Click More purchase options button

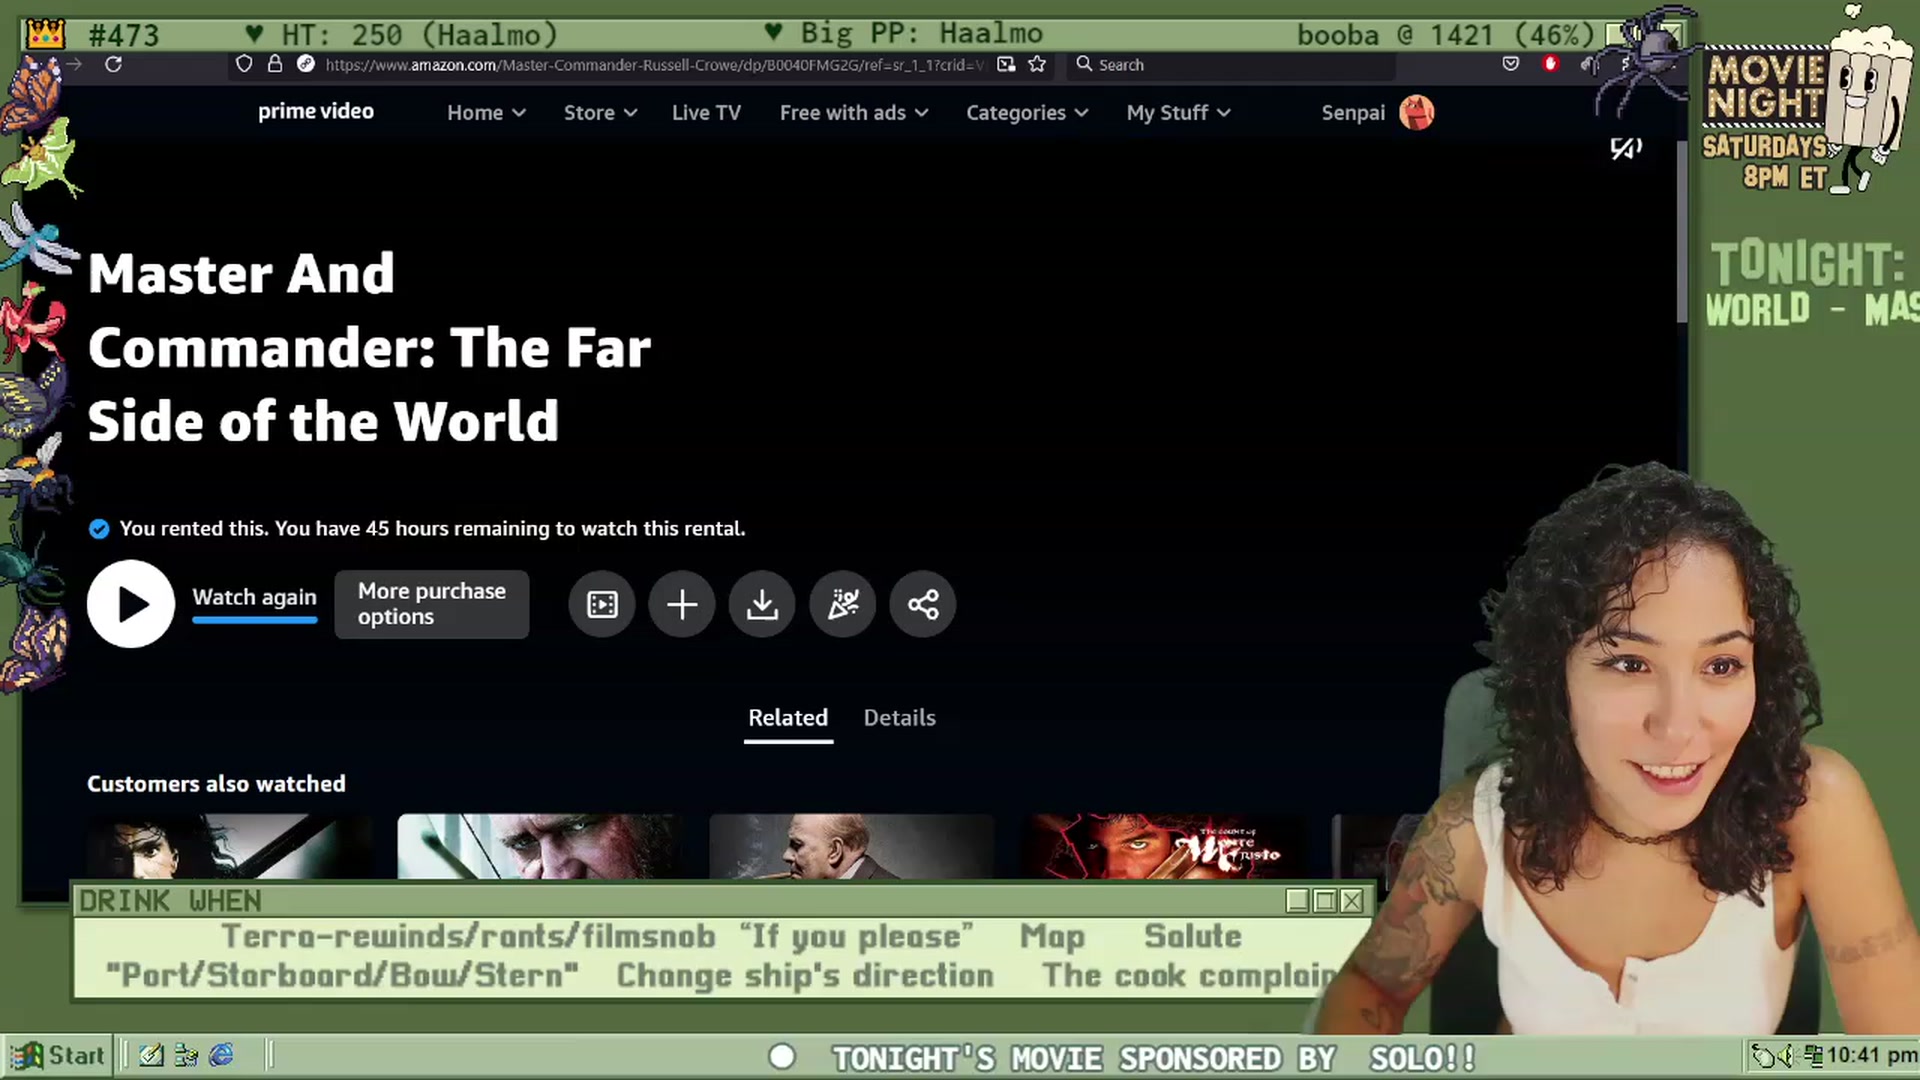tap(432, 604)
